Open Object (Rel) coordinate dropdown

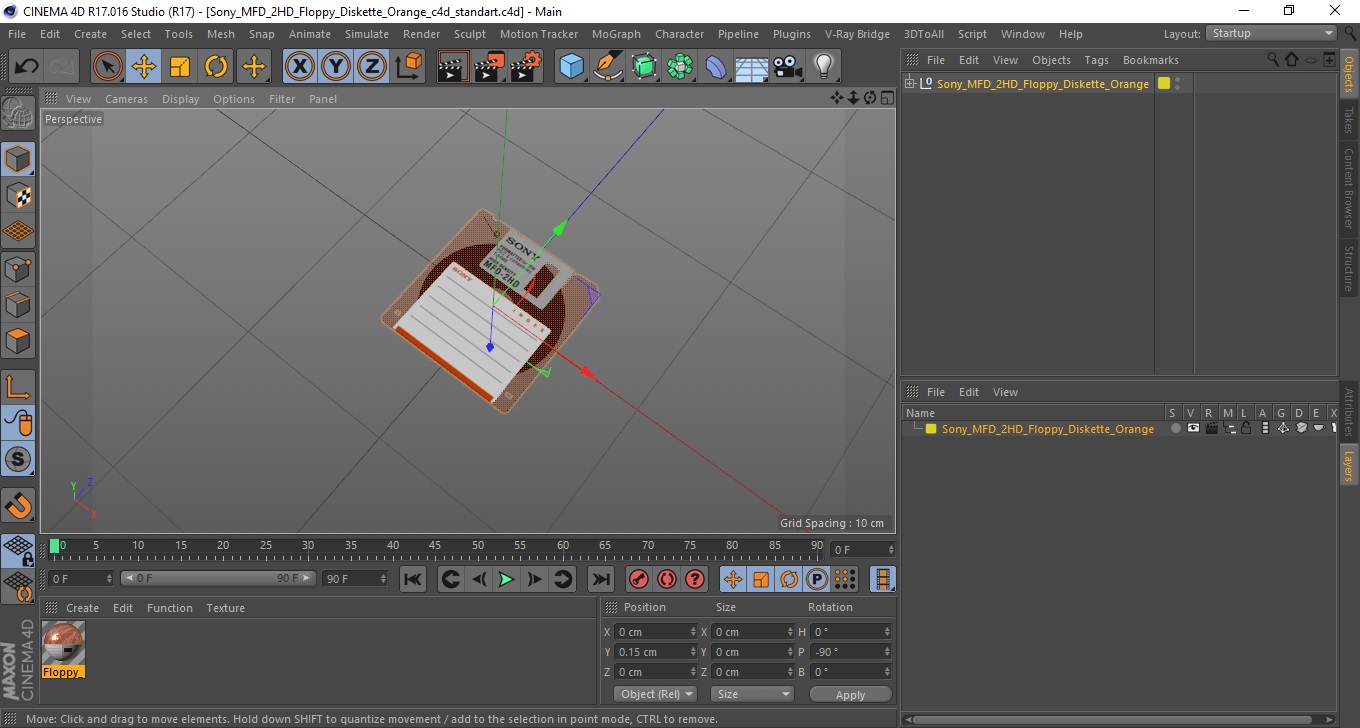coord(656,694)
